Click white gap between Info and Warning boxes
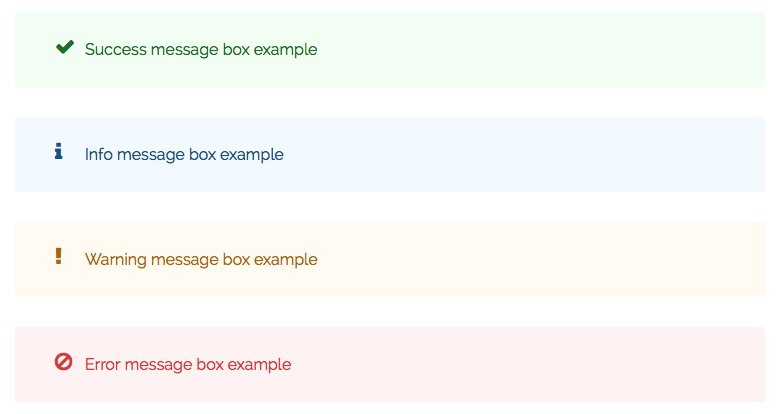779x414 pixels. click(x=390, y=207)
